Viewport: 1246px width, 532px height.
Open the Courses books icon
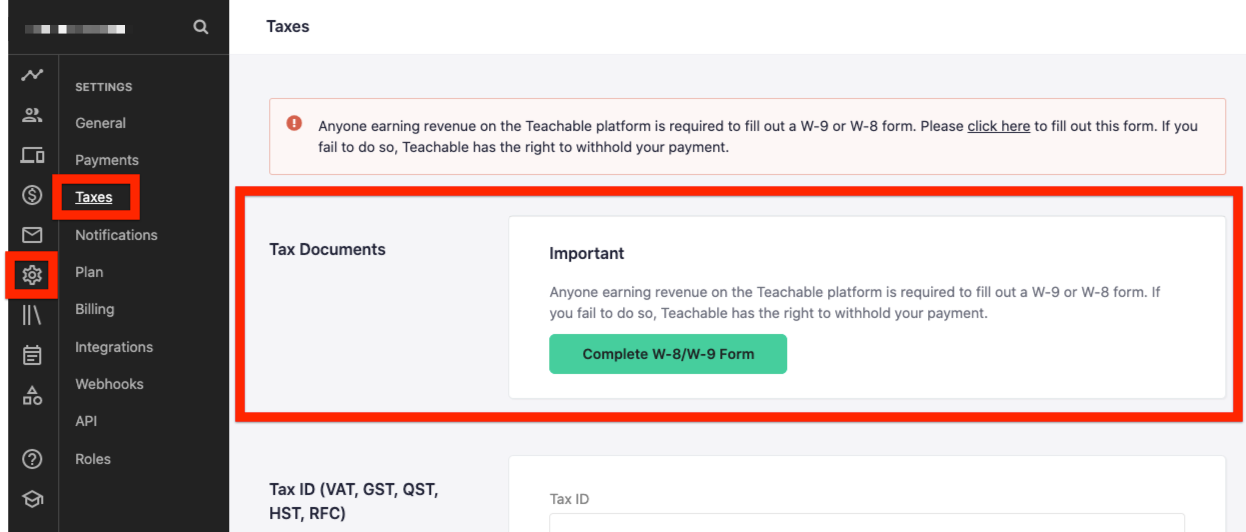[33, 315]
